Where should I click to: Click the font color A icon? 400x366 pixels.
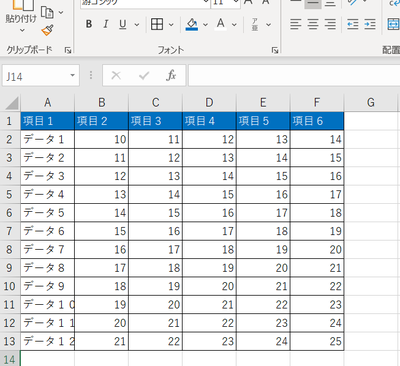220,24
